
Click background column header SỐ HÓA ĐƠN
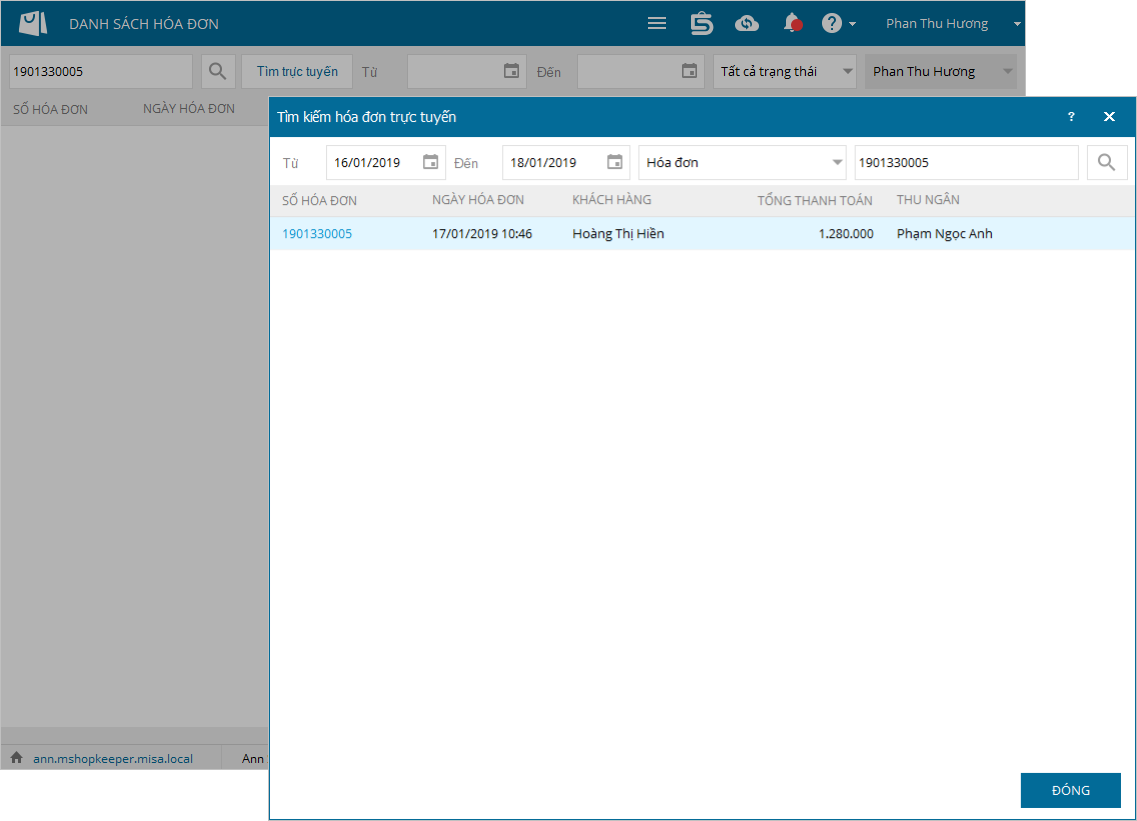coord(50,110)
